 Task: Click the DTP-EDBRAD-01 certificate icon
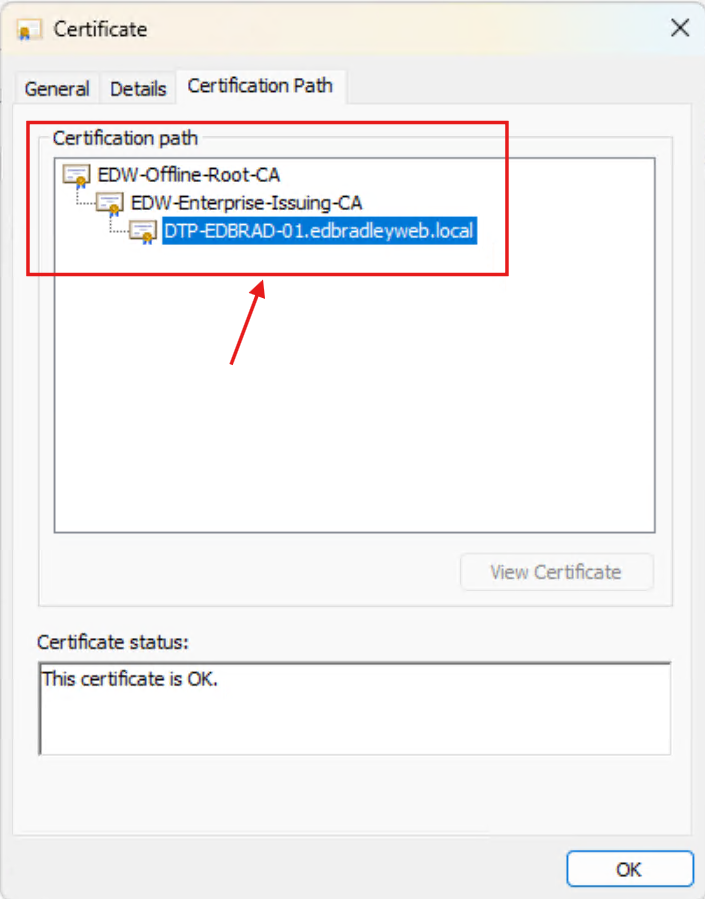coord(143,232)
